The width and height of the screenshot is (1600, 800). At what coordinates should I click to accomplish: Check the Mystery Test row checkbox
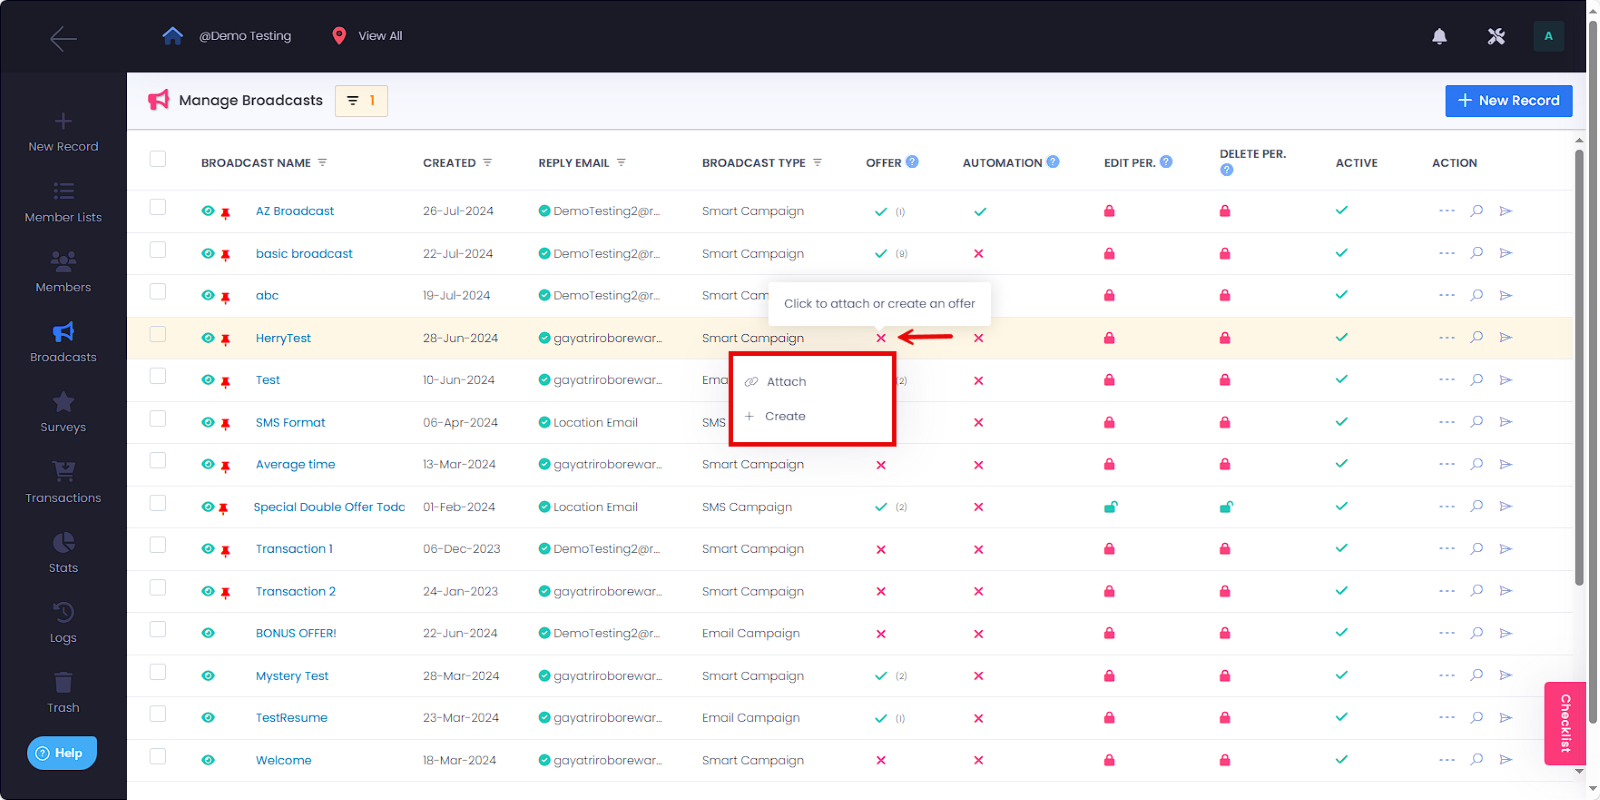[x=157, y=672]
